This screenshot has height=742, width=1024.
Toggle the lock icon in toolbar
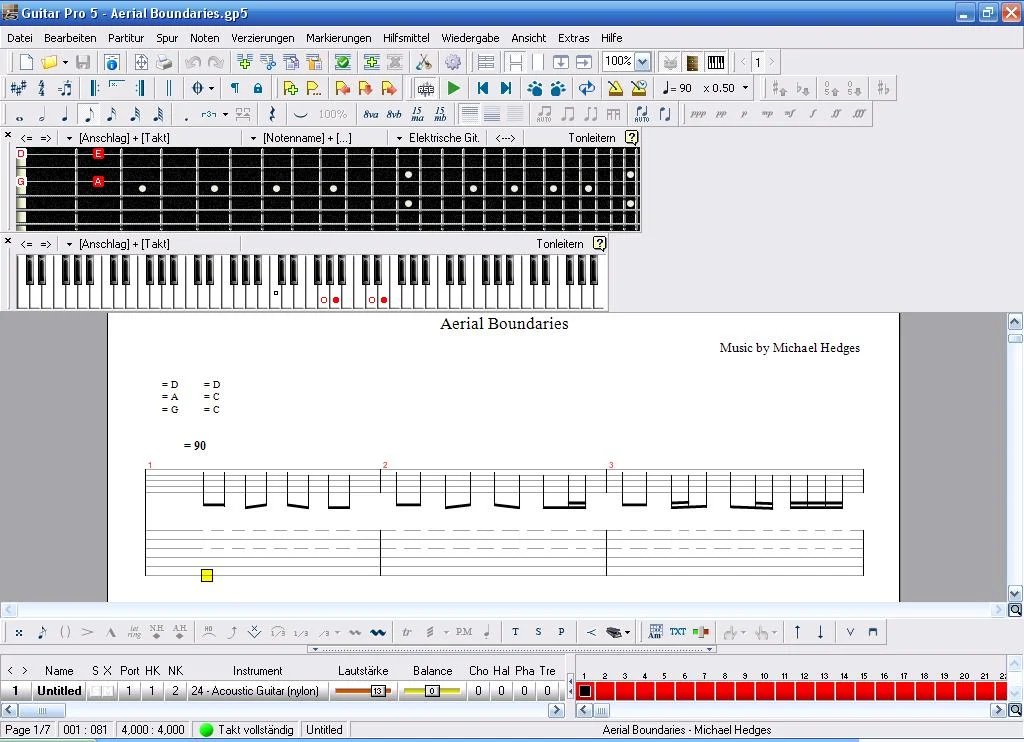[258, 88]
